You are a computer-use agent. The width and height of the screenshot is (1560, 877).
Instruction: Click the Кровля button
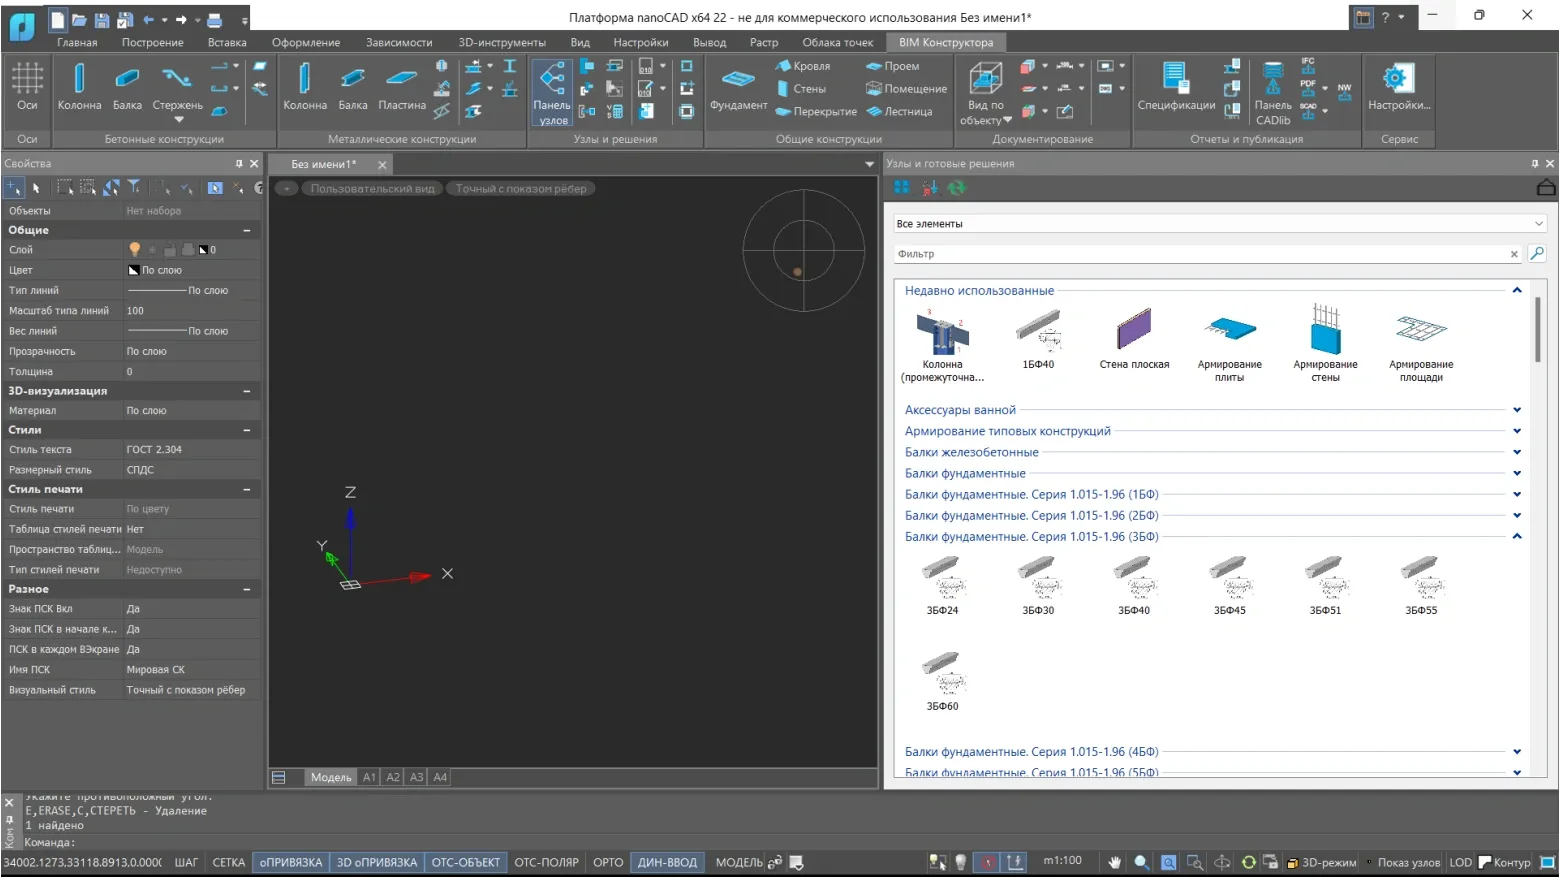pos(803,66)
